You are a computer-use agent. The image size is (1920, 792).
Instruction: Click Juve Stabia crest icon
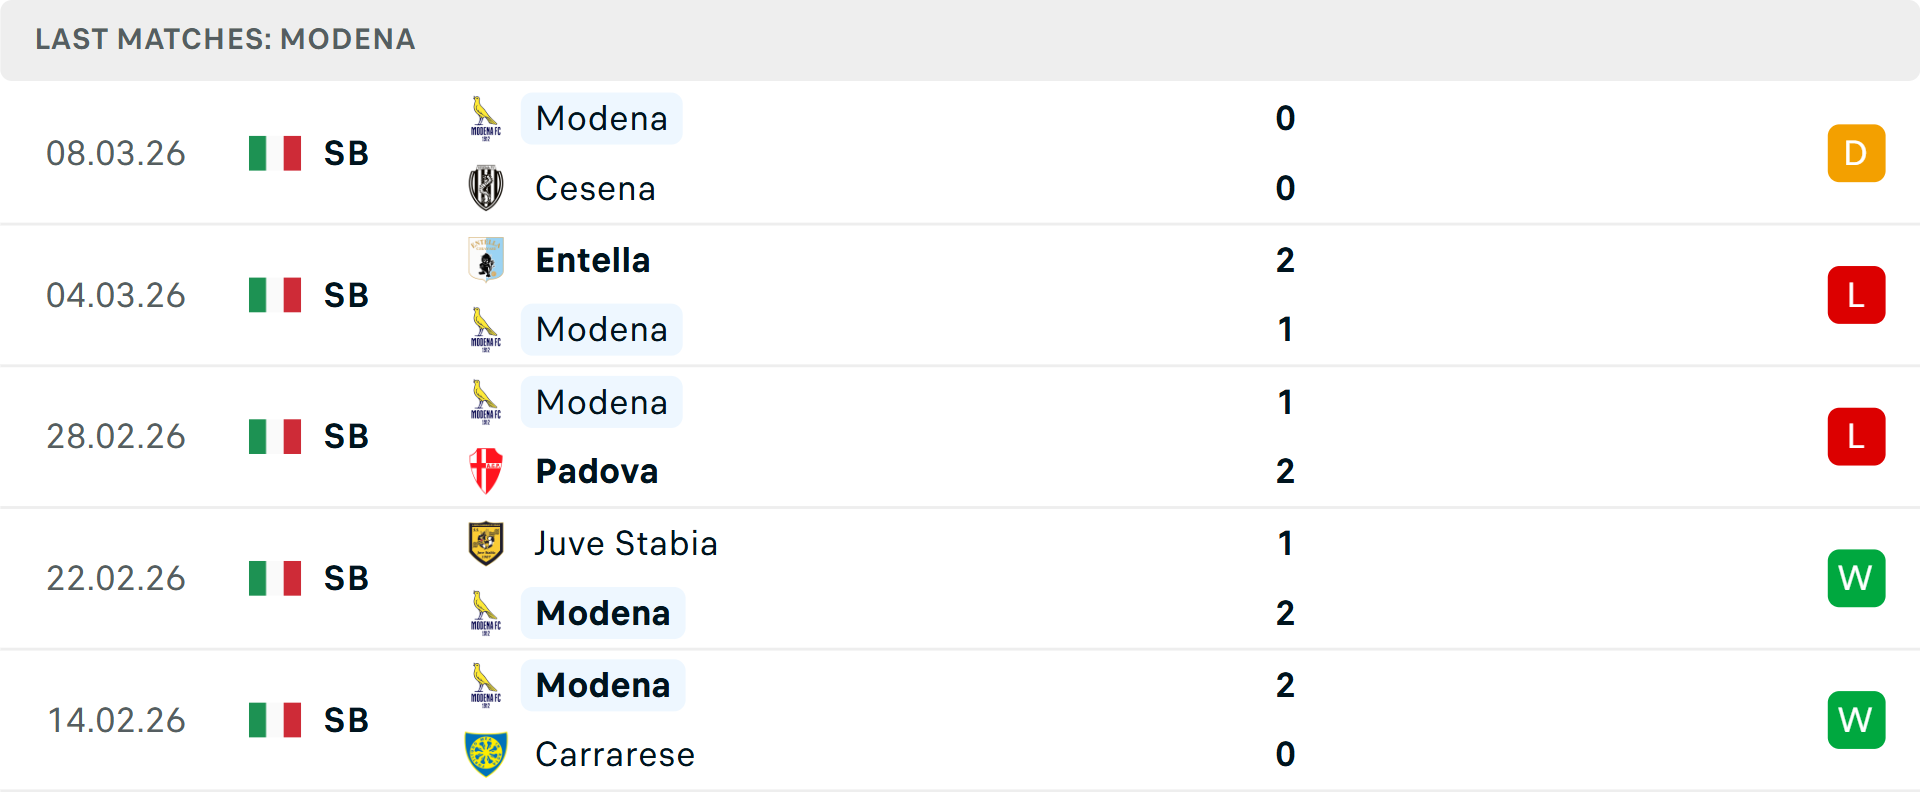[486, 543]
